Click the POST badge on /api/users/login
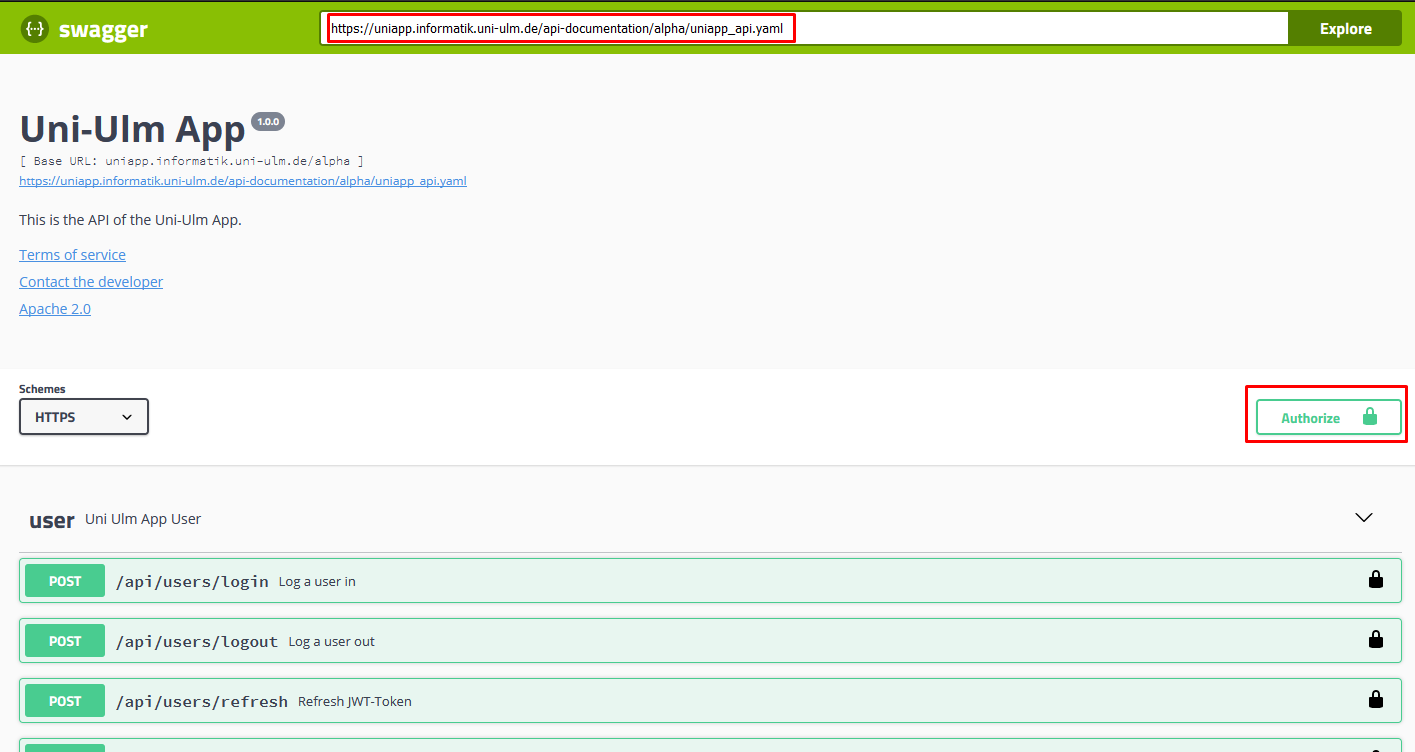This screenshot has height=752, width=1415. pos(65,581)
